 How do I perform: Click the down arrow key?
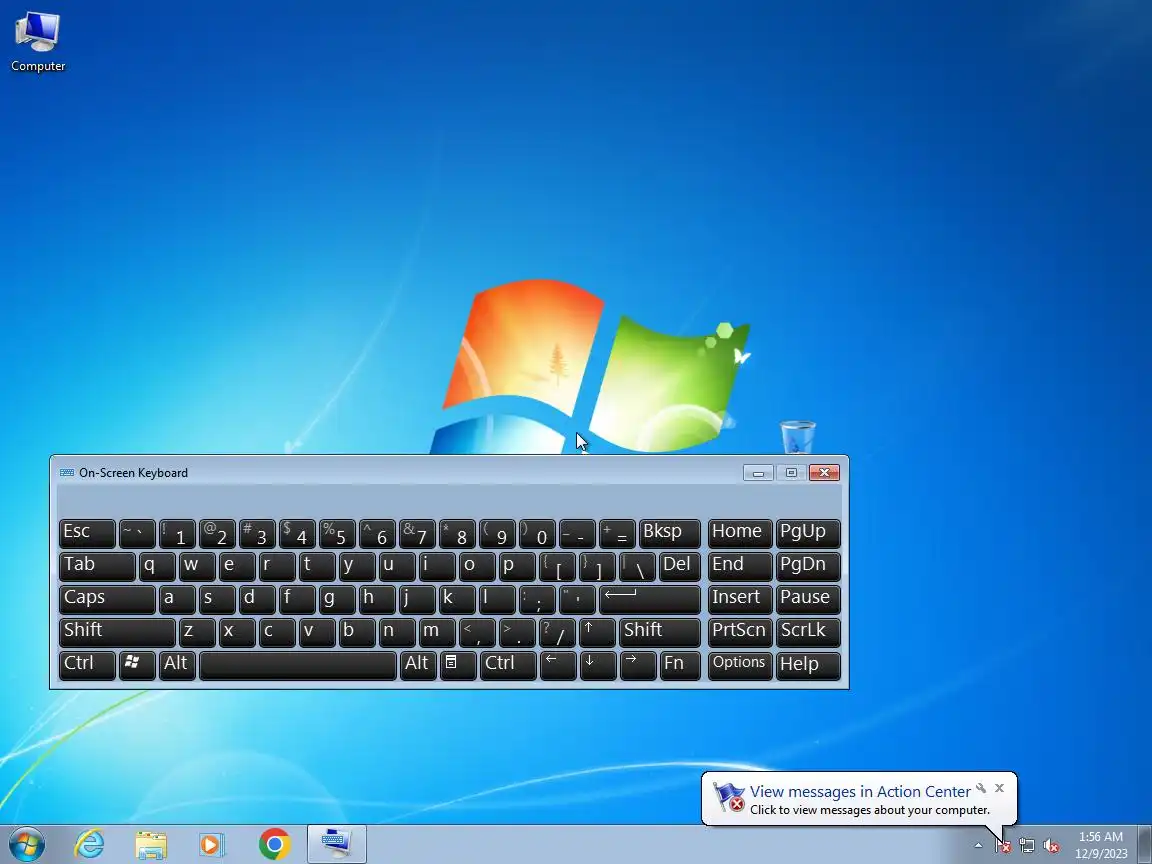597,665
